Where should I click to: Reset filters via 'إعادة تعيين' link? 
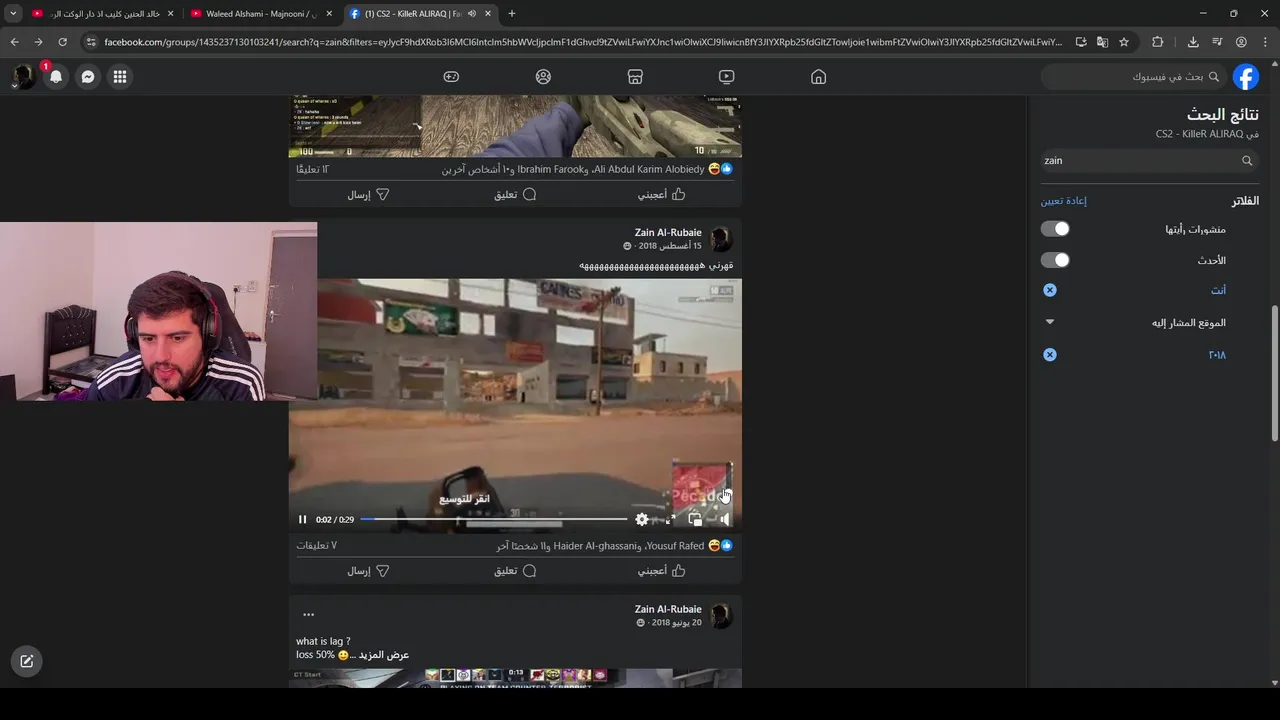pos(1063,201)
